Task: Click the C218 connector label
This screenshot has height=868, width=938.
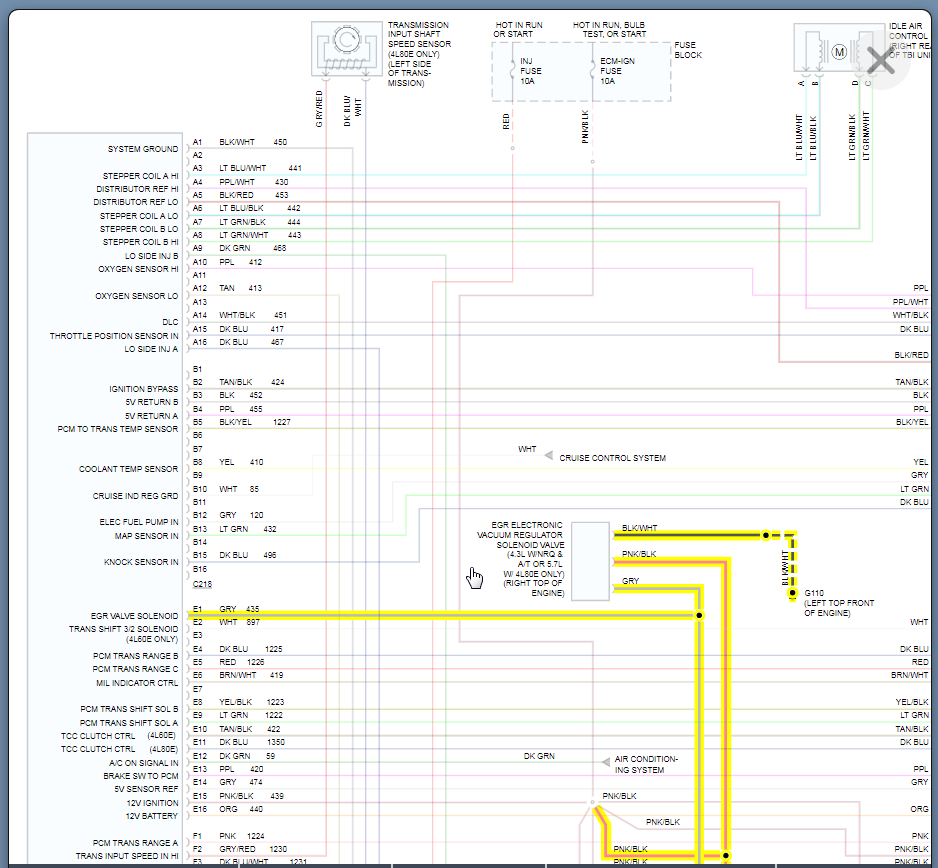Action: click(x=202, y=583)
